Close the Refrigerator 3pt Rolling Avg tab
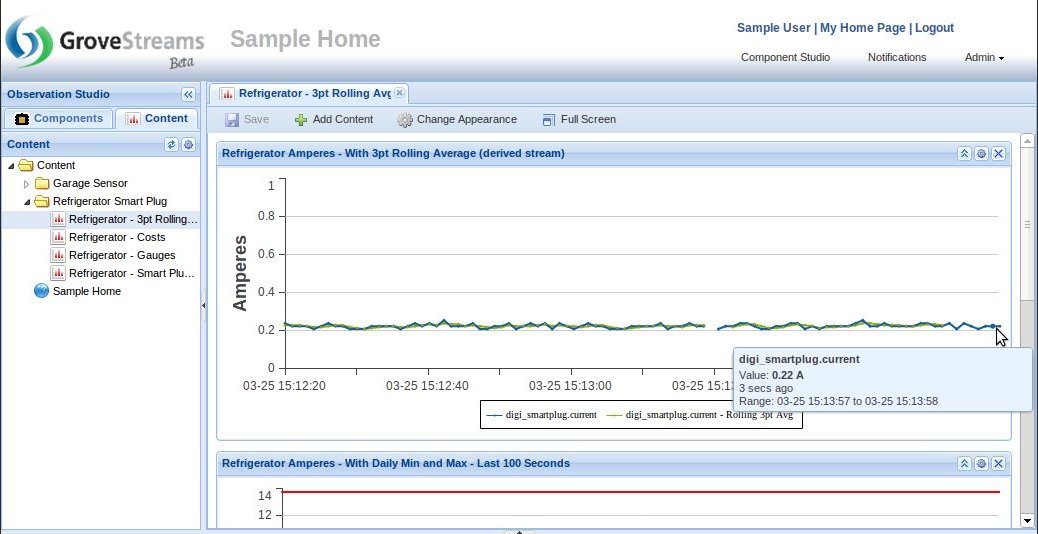 tap(399, 93)
